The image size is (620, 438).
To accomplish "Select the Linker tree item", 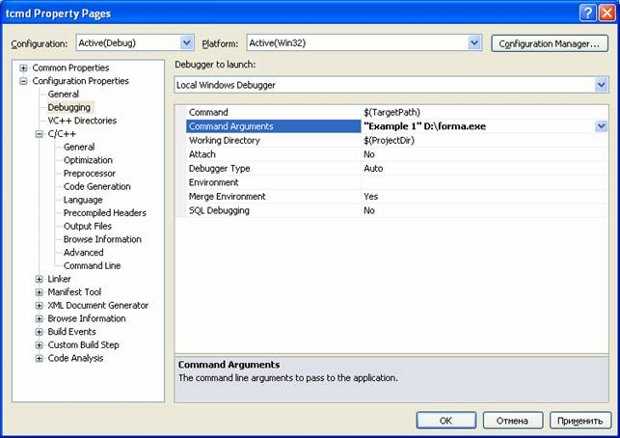I will click(x=59, y=279).
